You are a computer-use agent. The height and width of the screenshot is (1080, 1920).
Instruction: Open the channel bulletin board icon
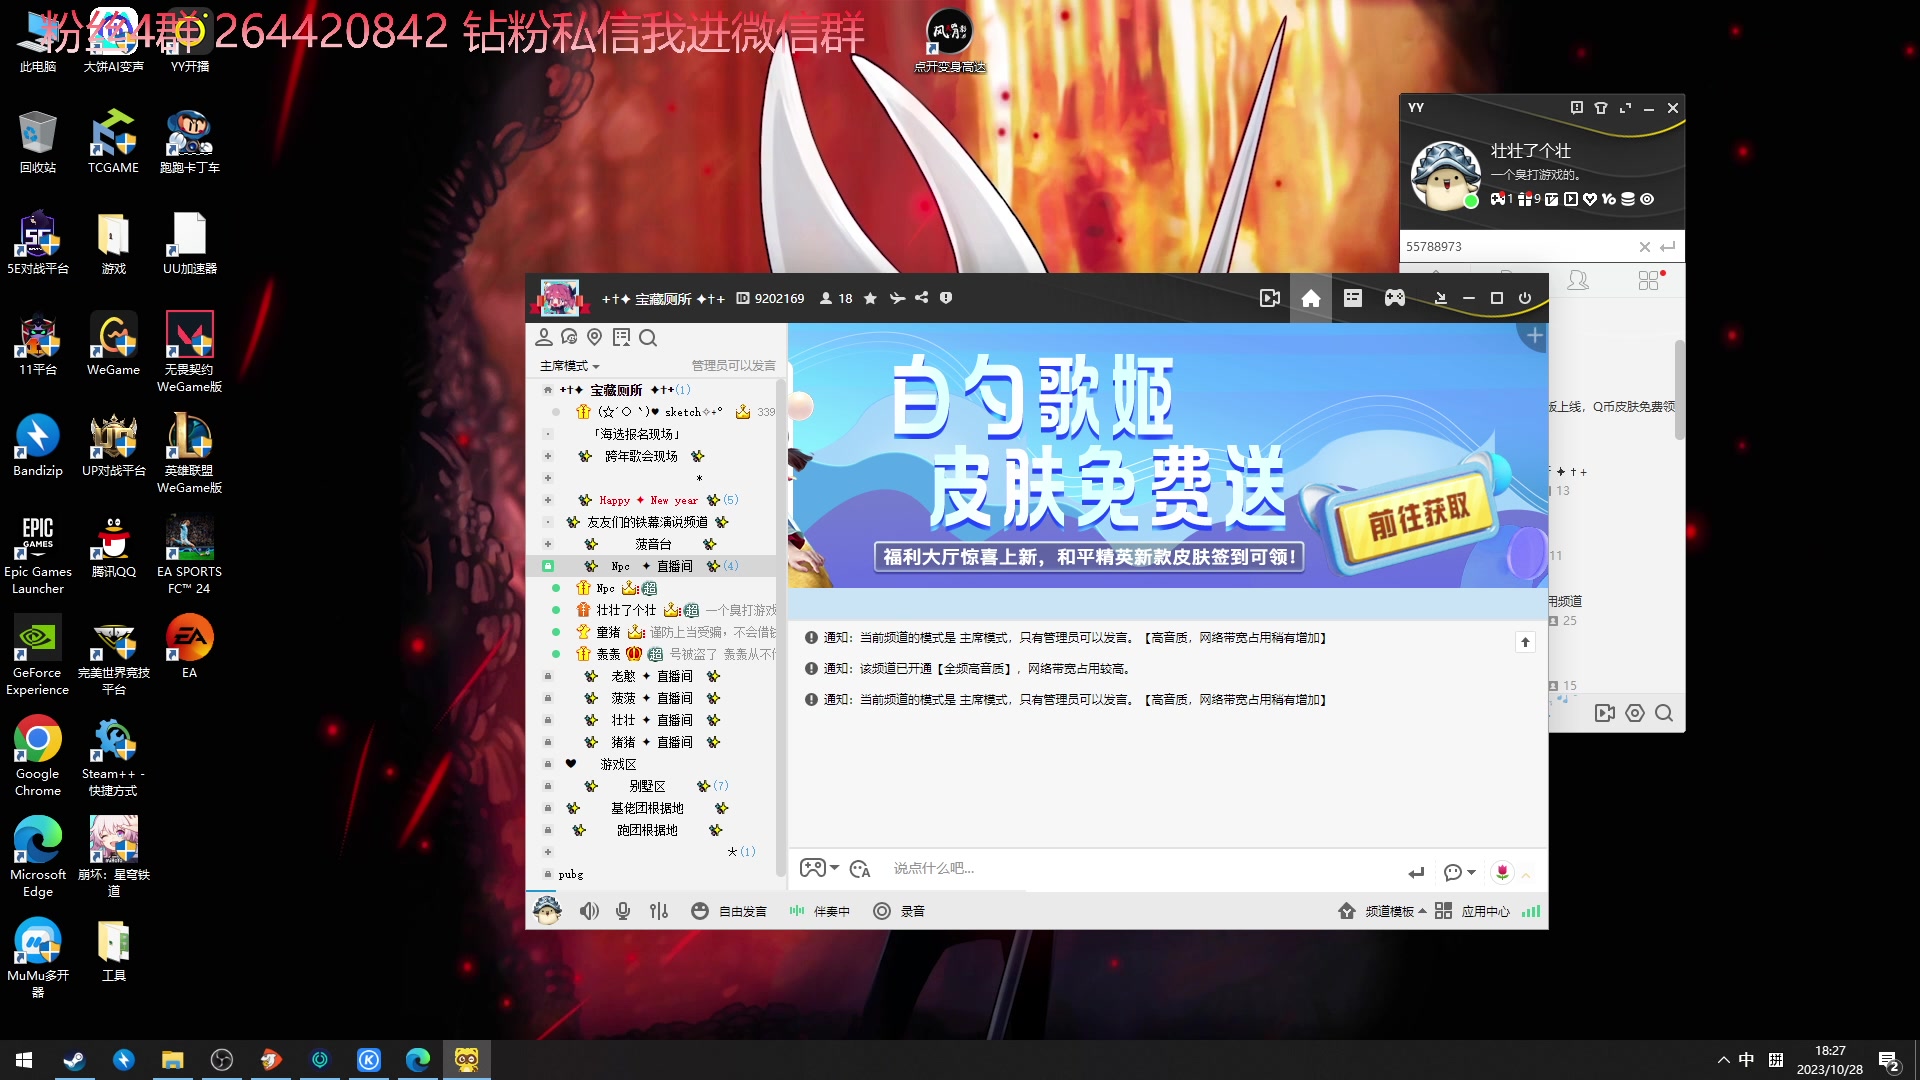[x=621, y=338]
